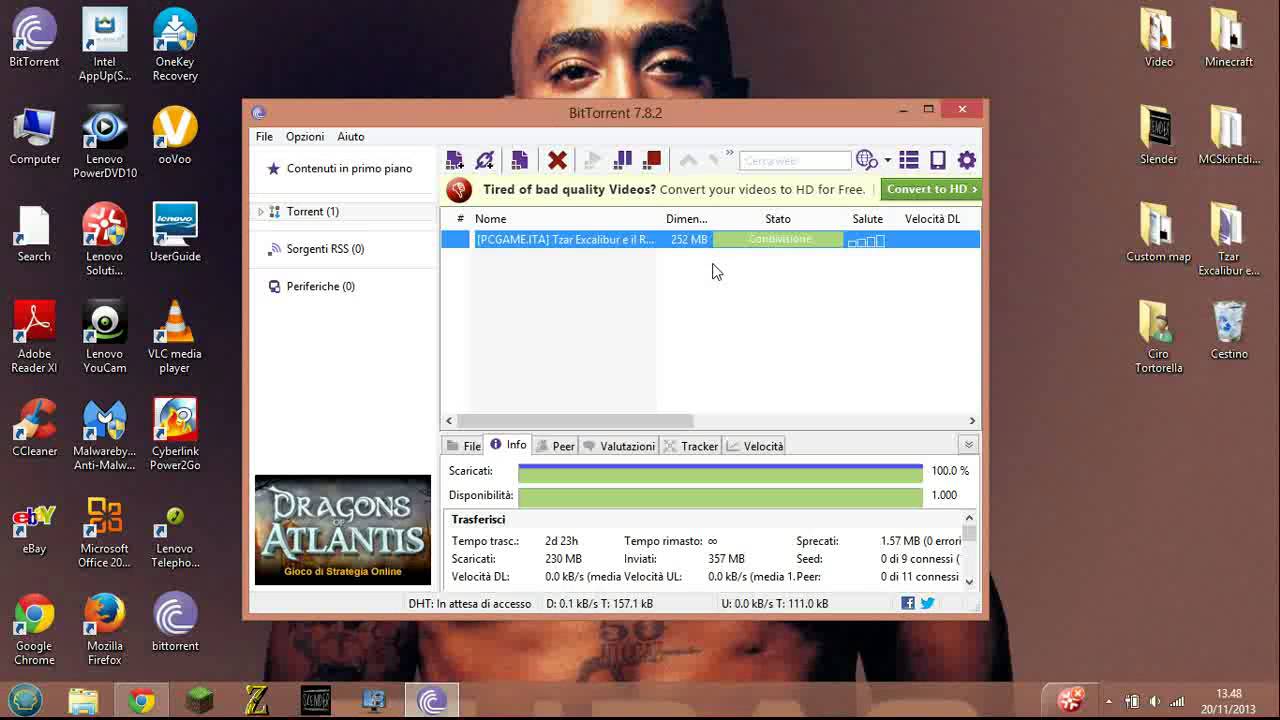The width and height of the screenshot is (1280, 720).
Task: Open Preferences via the gear icon
Action: [x=967, y=160]
